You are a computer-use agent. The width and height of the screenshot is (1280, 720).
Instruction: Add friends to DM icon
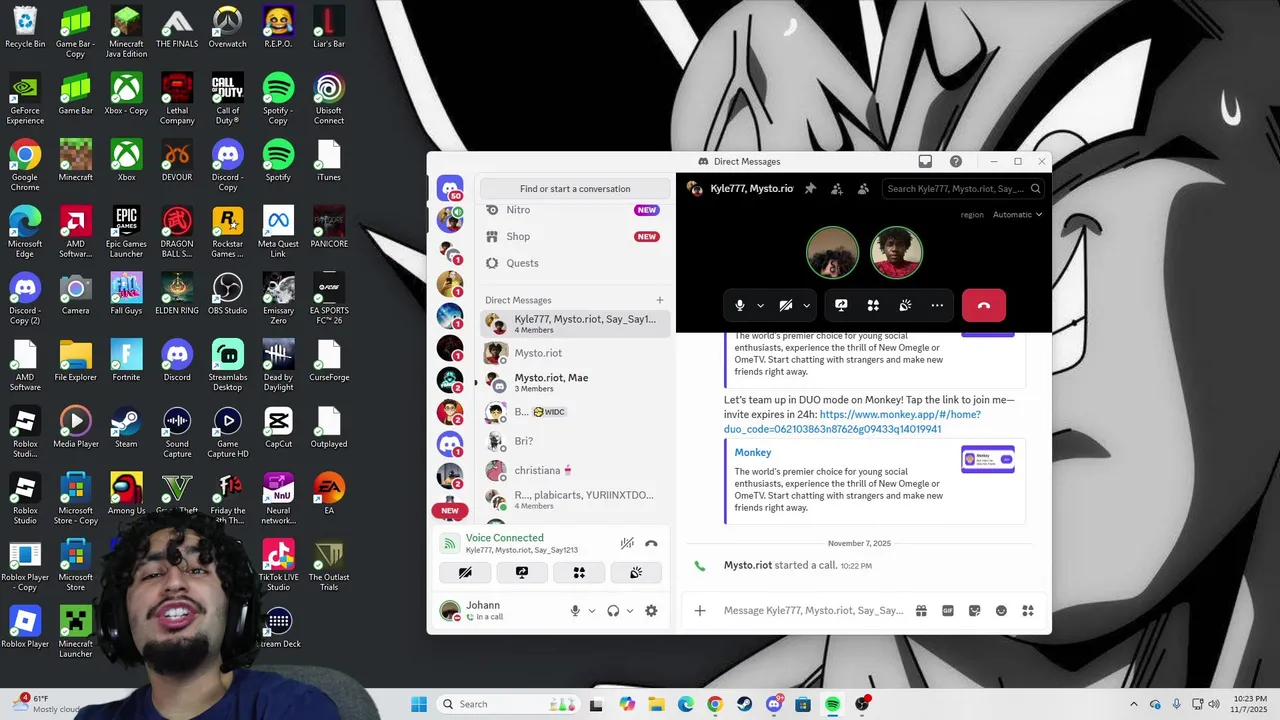pos(837,188)
